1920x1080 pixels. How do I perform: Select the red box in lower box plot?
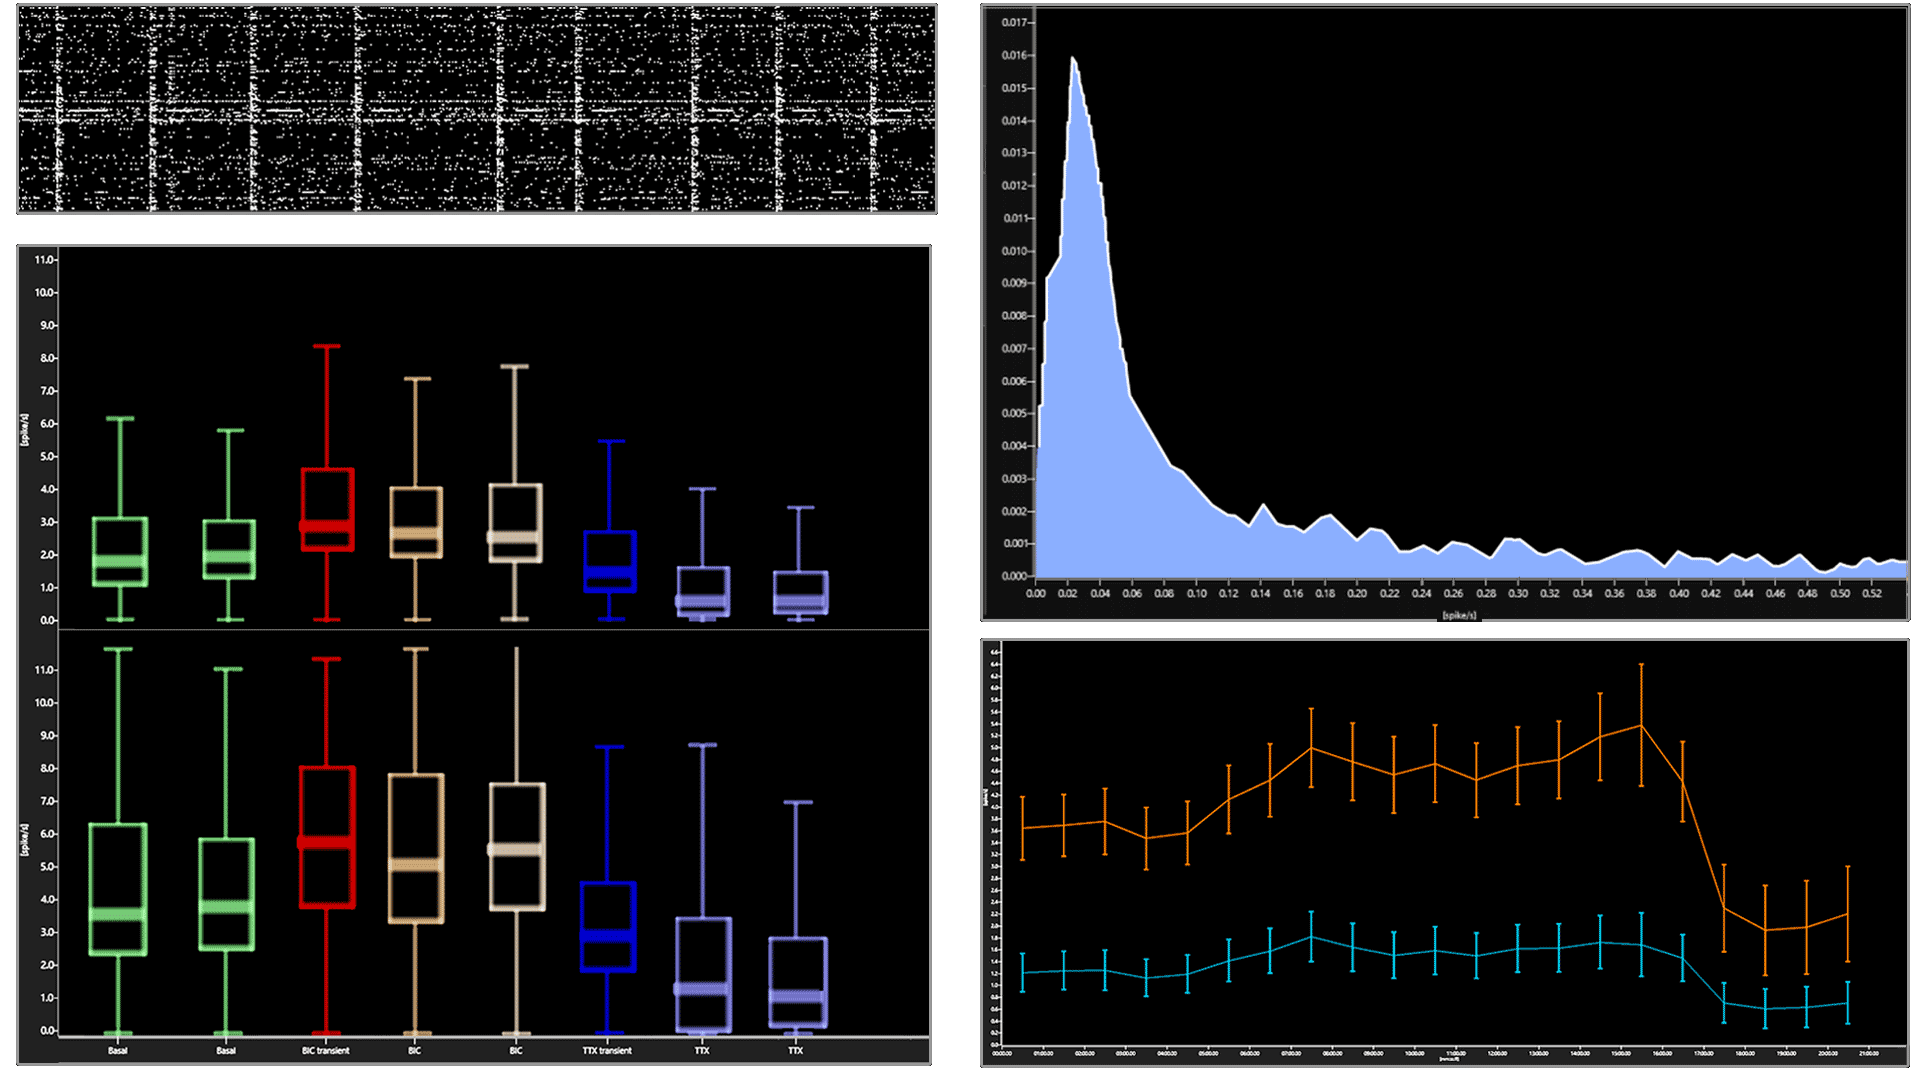(x=327, y=837)
